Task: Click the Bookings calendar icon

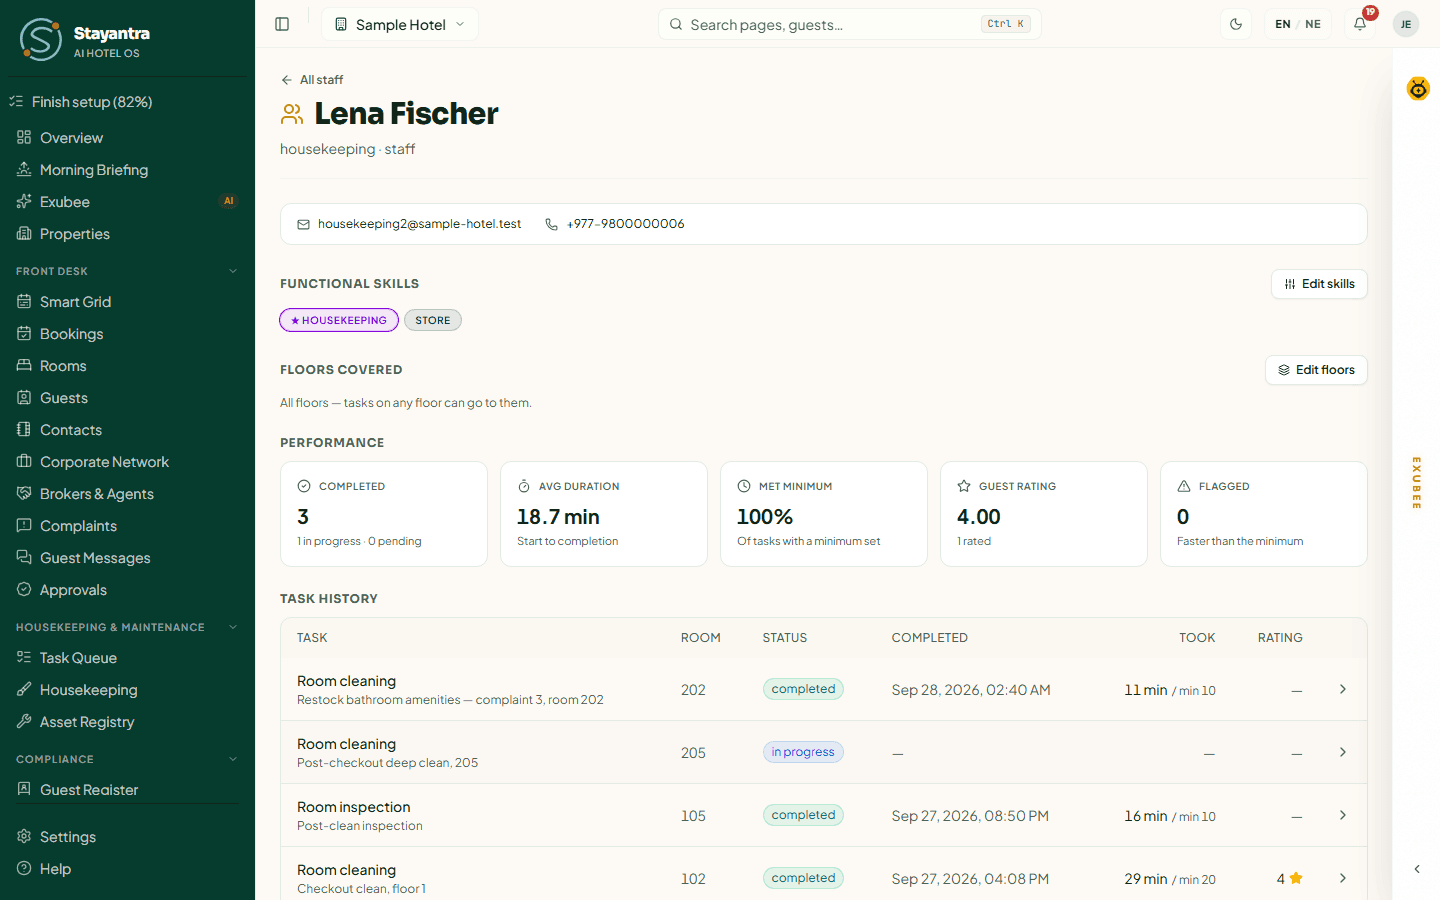Action: point(24,333)
